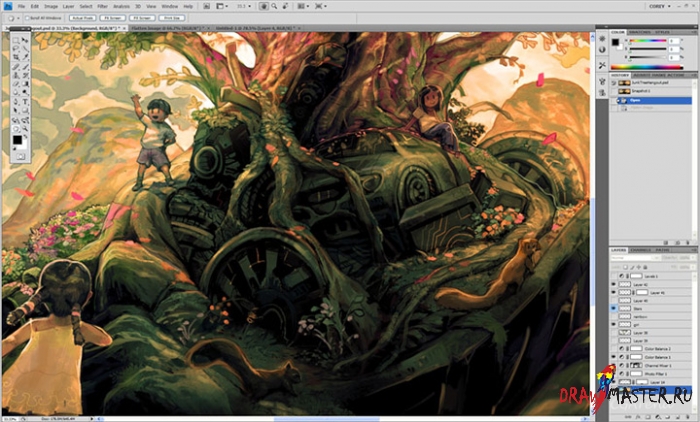Viewport: 700px width, 422px height.
Task: Delete layer trash icon
Action: [x=688, y=416]
